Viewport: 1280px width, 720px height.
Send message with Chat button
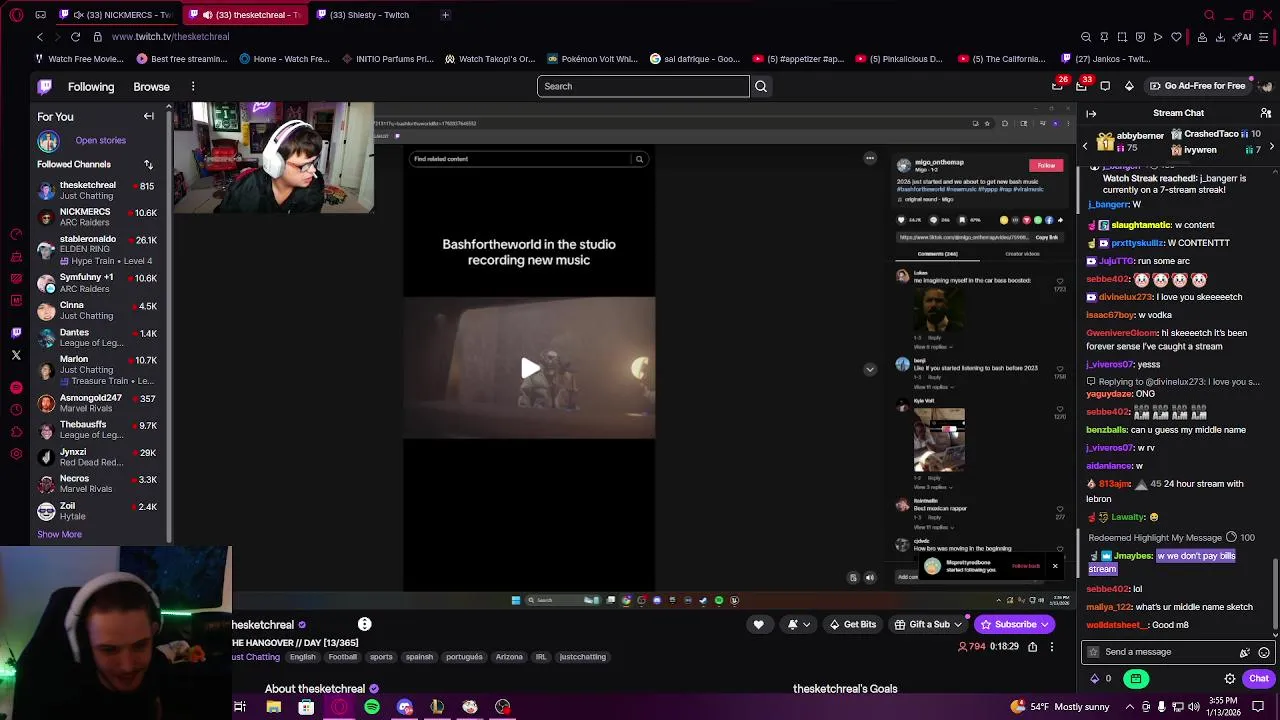point(1258,679)
